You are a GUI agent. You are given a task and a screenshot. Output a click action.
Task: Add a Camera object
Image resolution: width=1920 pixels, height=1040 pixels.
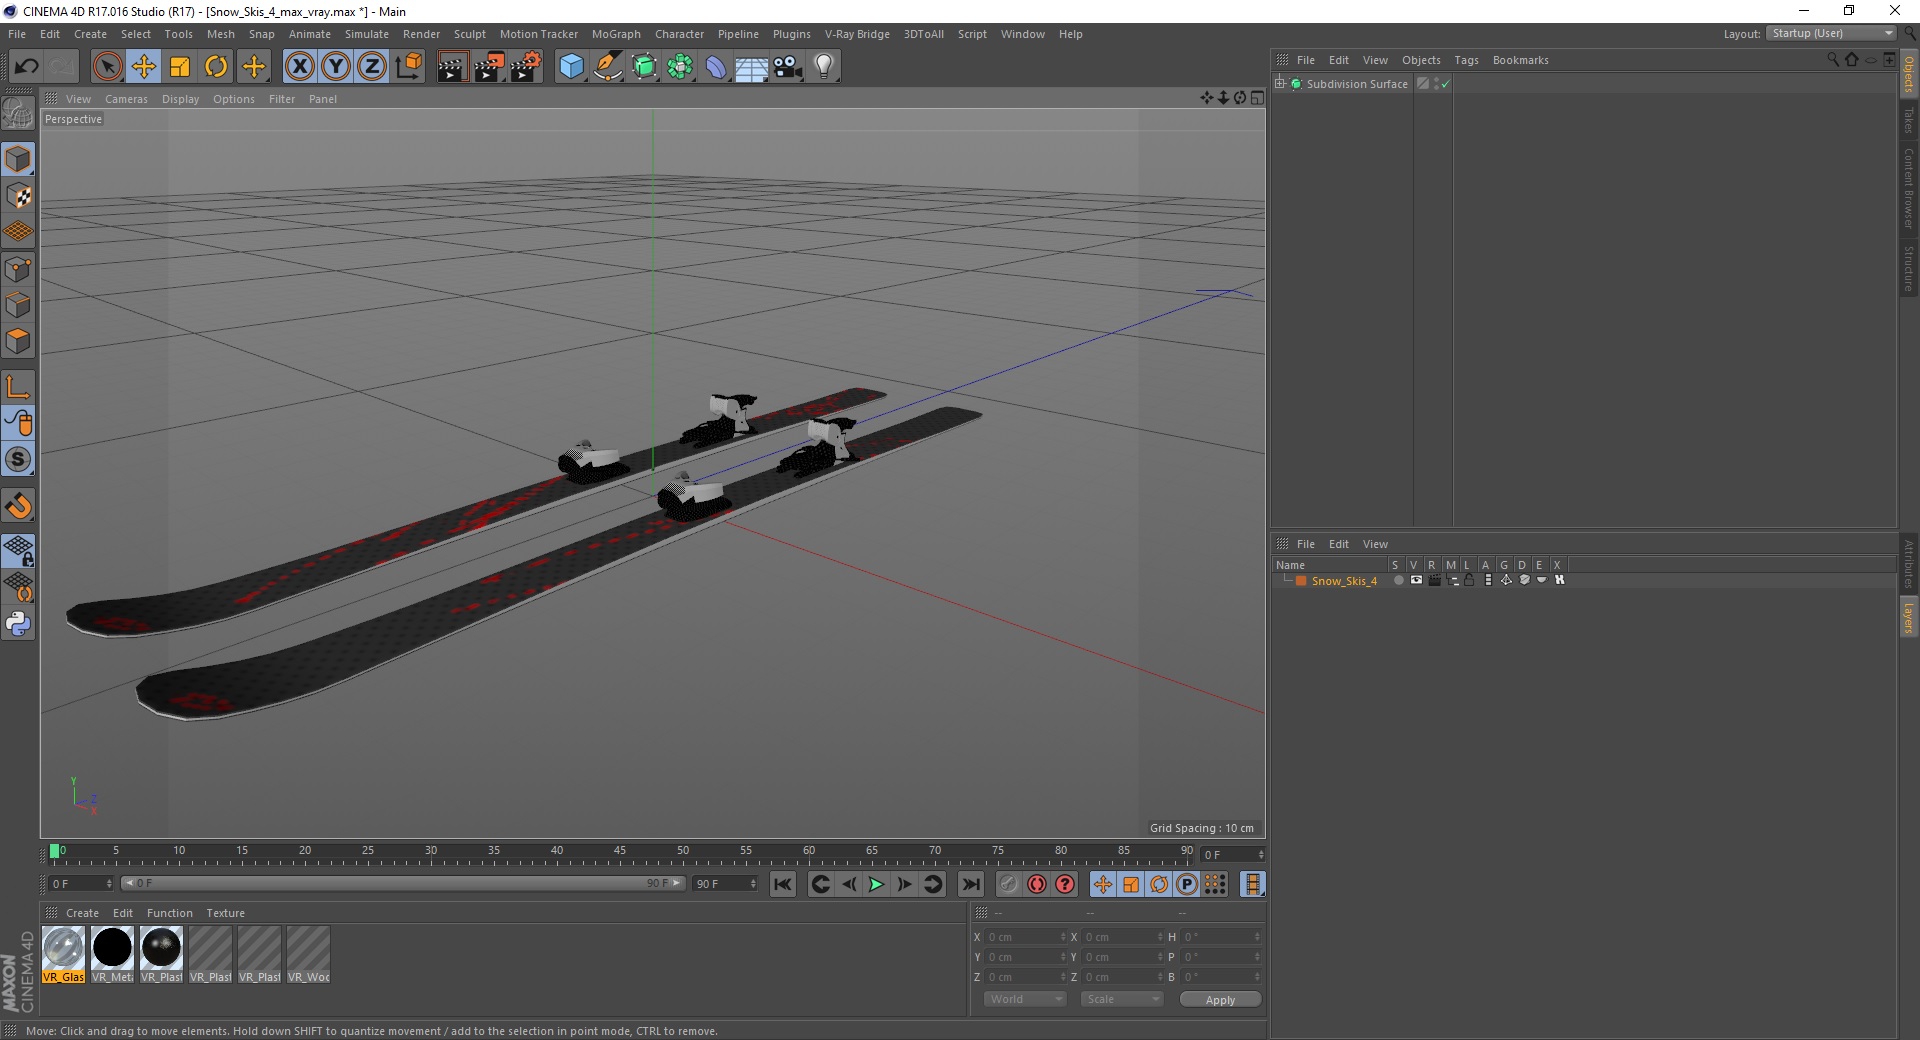tap(788, 67)
